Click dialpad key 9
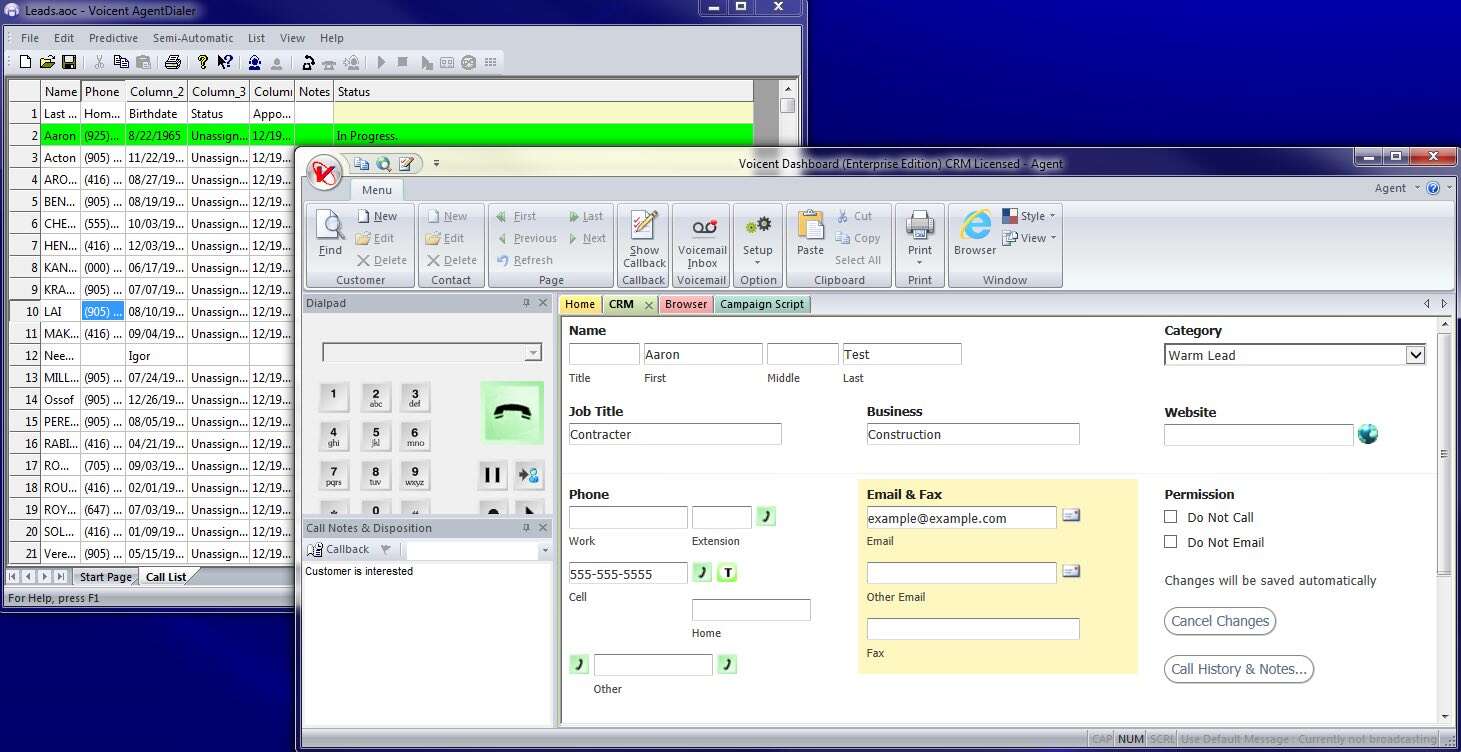The image size is (1461, 752). 415,475
